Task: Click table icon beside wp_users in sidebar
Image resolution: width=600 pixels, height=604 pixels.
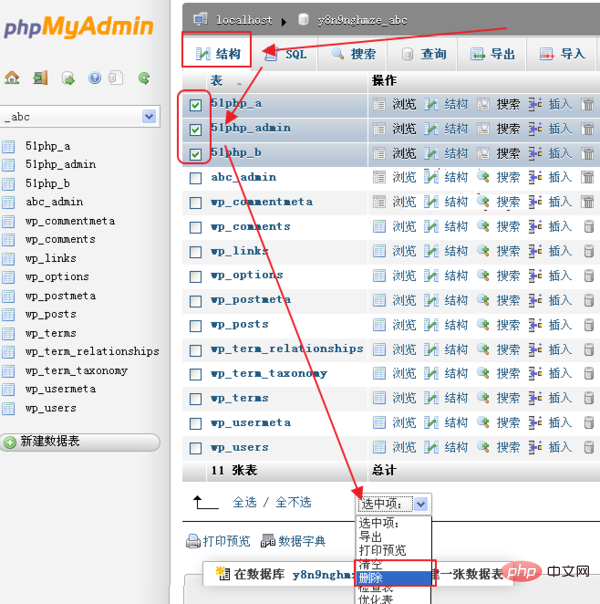Action: [x=8, y=408]
